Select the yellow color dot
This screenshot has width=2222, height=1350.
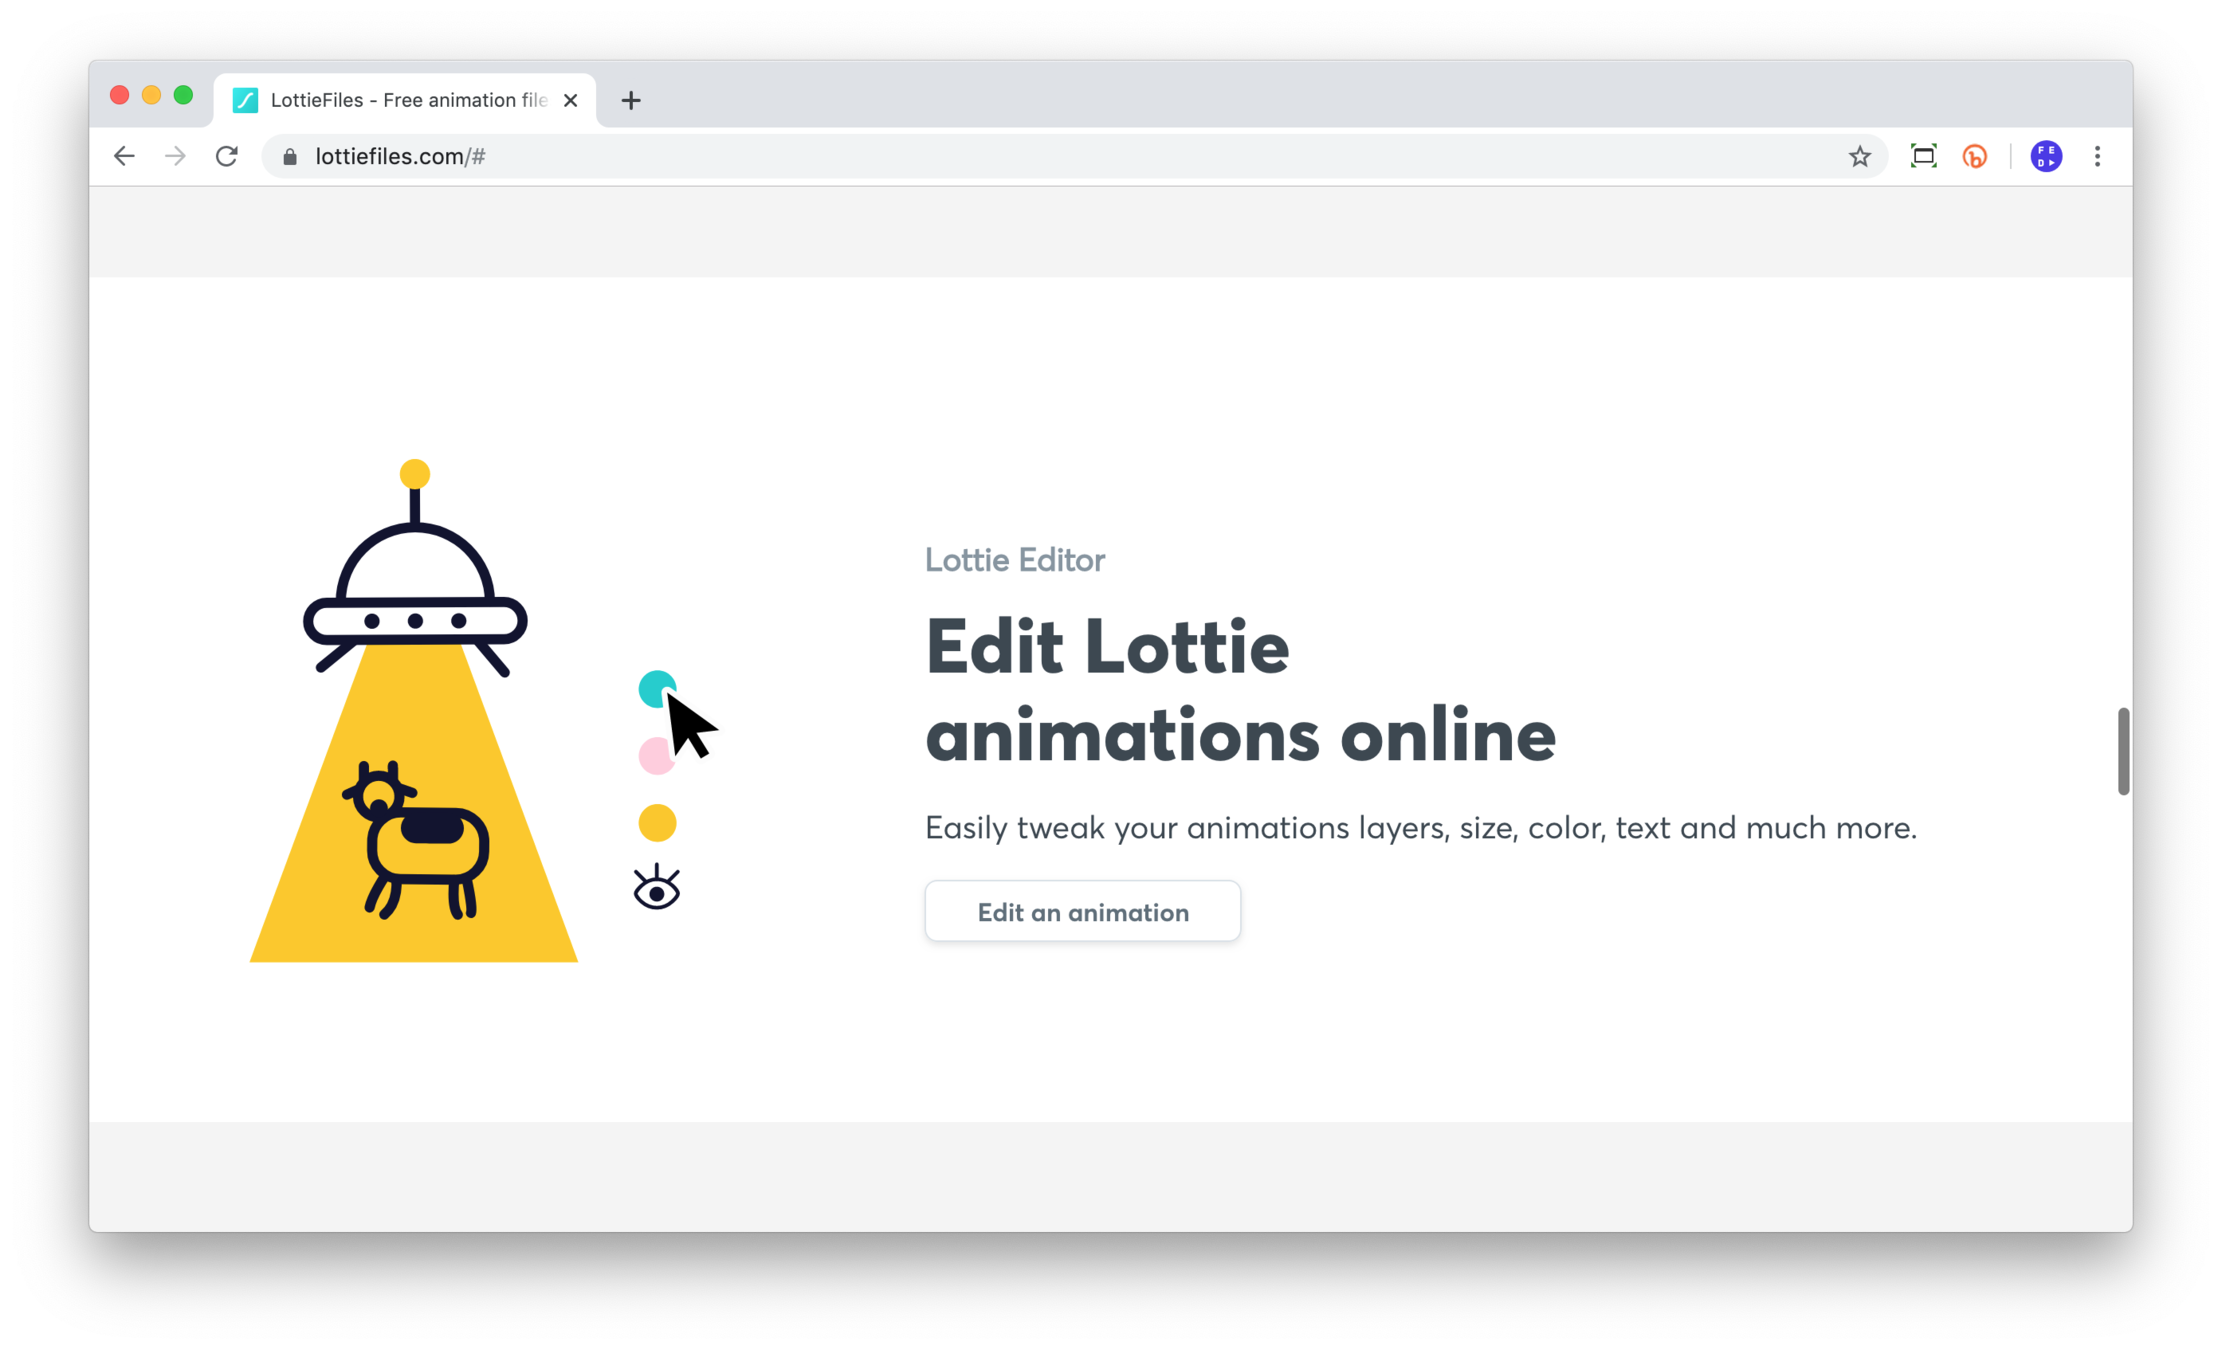point(657,823)
